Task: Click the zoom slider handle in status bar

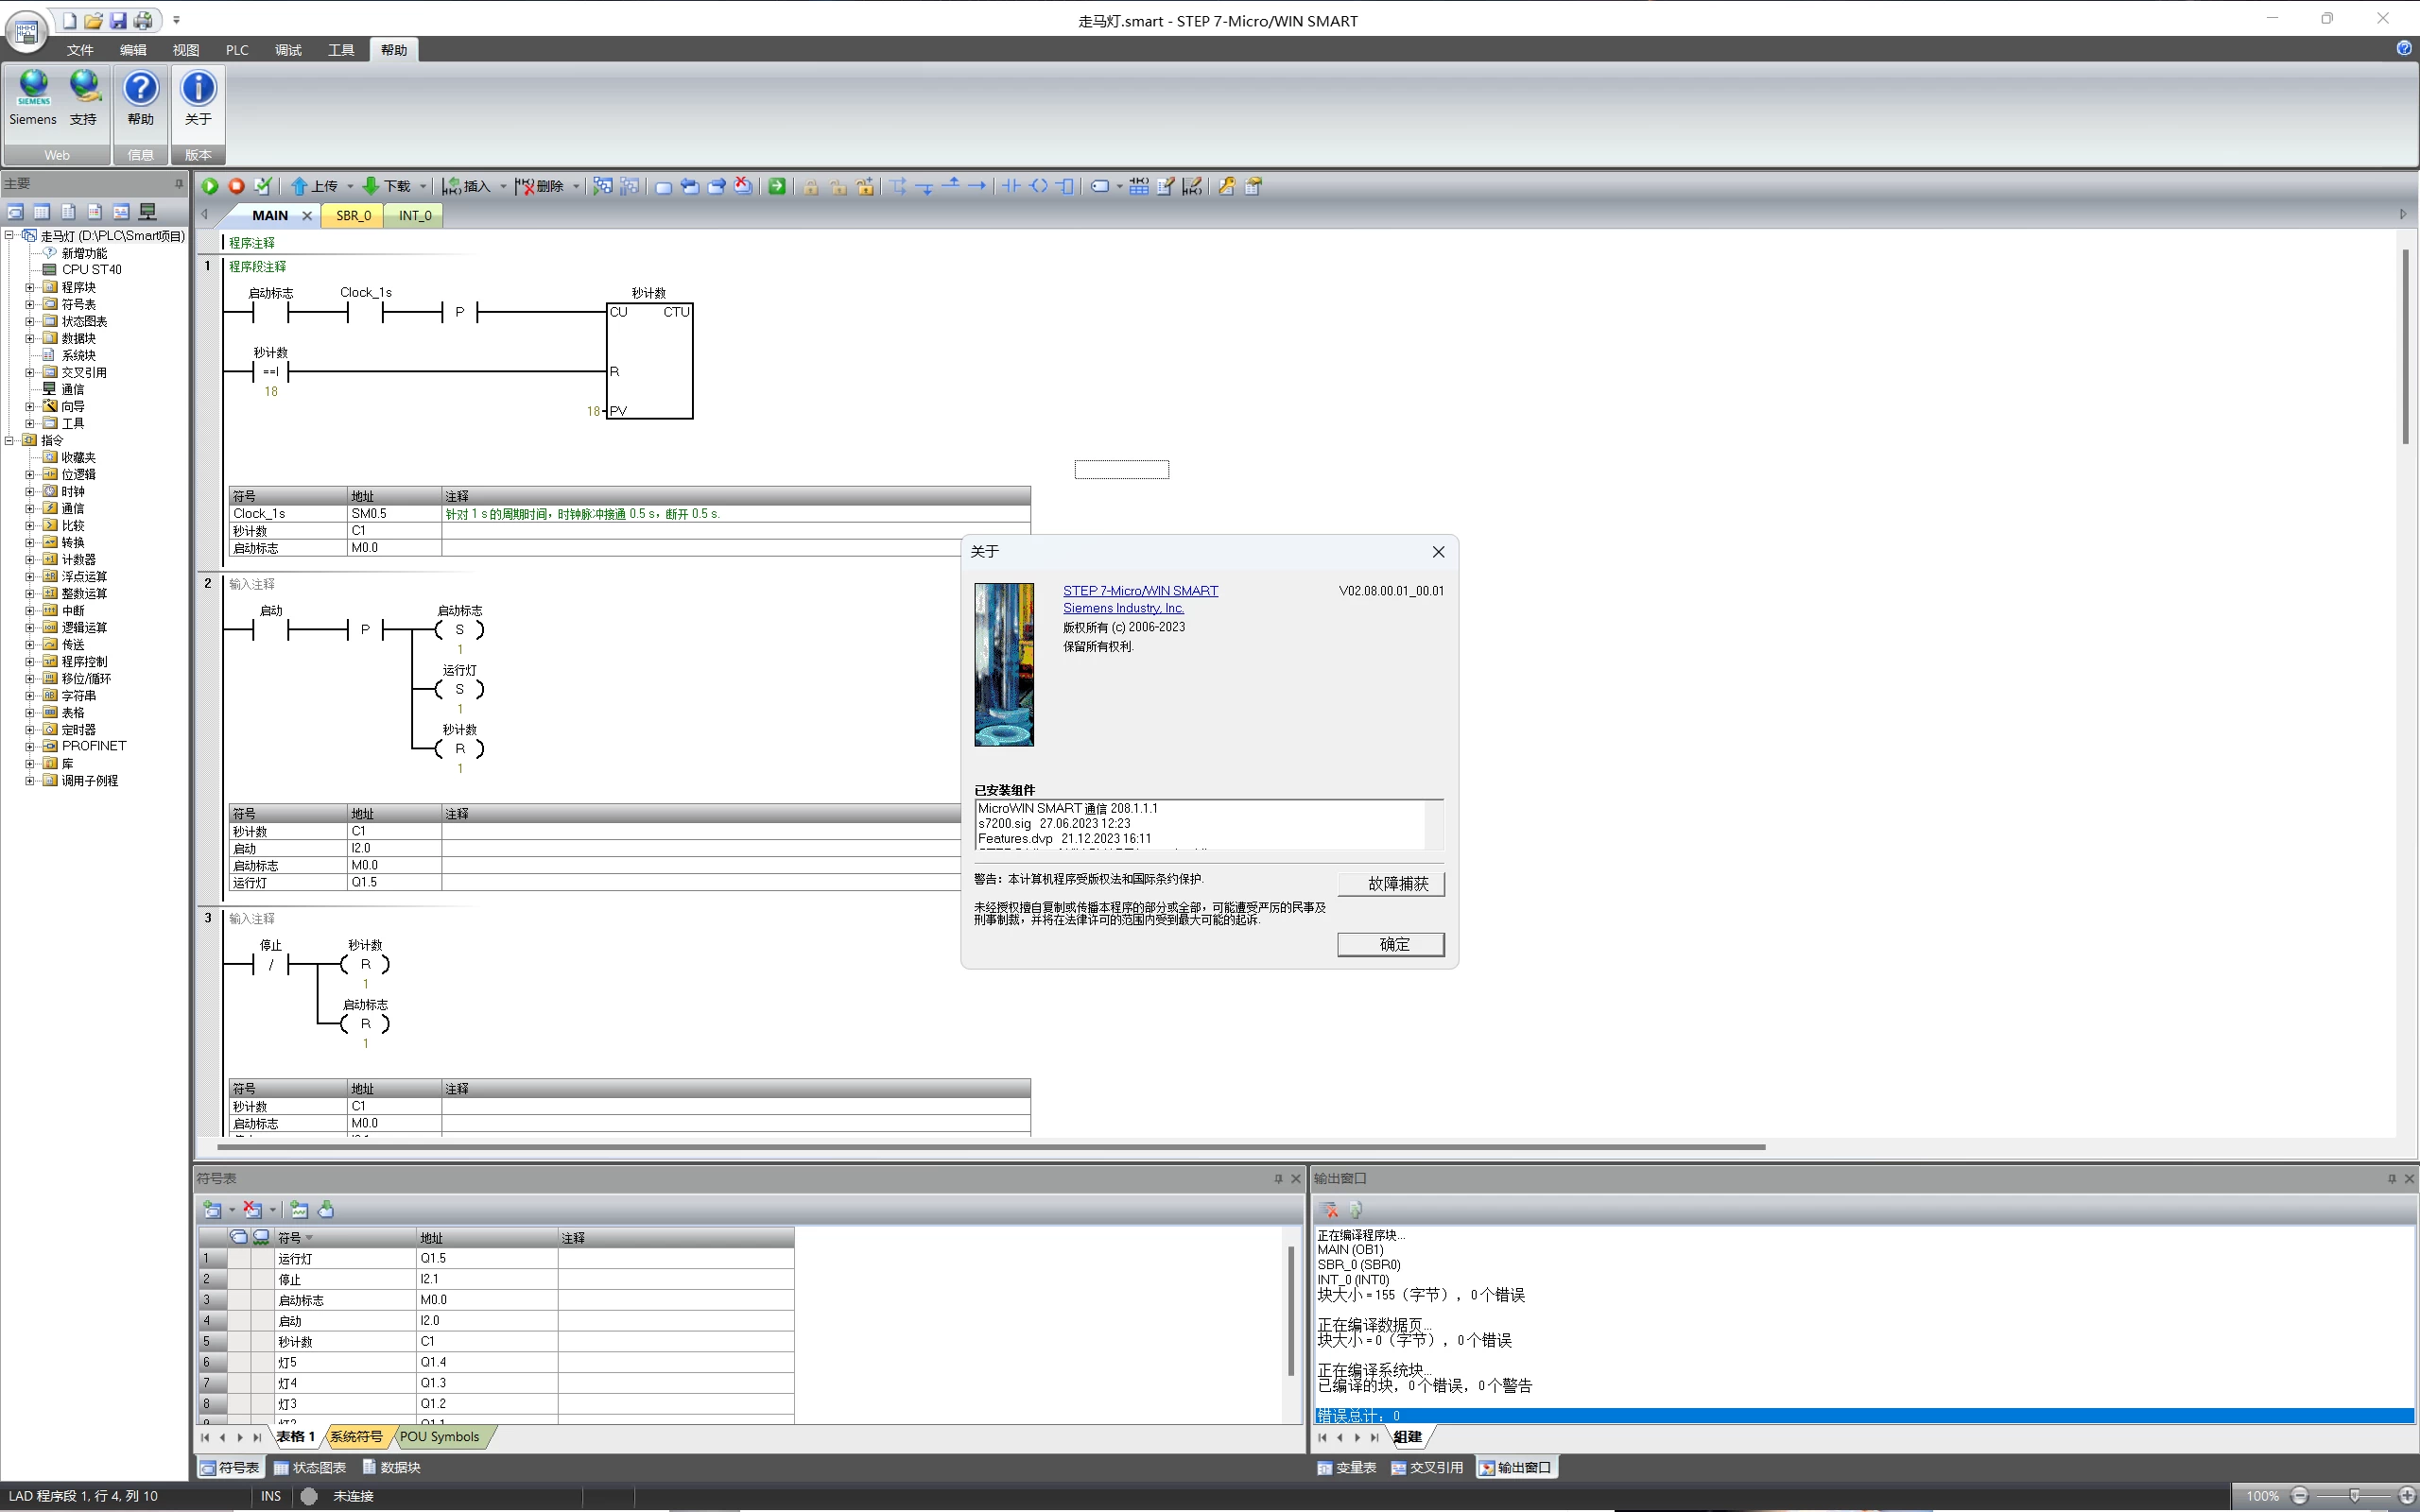Action: 2354,1496
